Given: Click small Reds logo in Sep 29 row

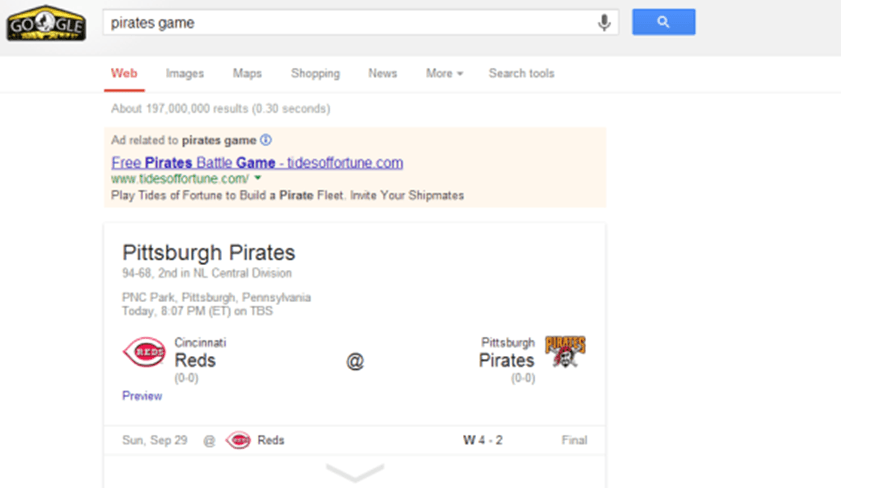Looking at the screenshot, I should point(238,440).
